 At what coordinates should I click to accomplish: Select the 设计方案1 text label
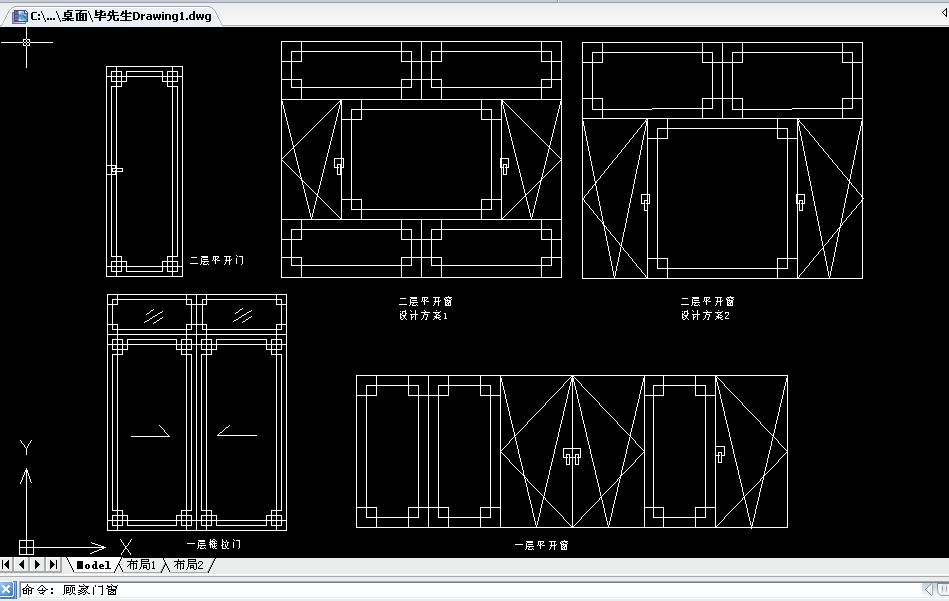(x=425, y=316)
